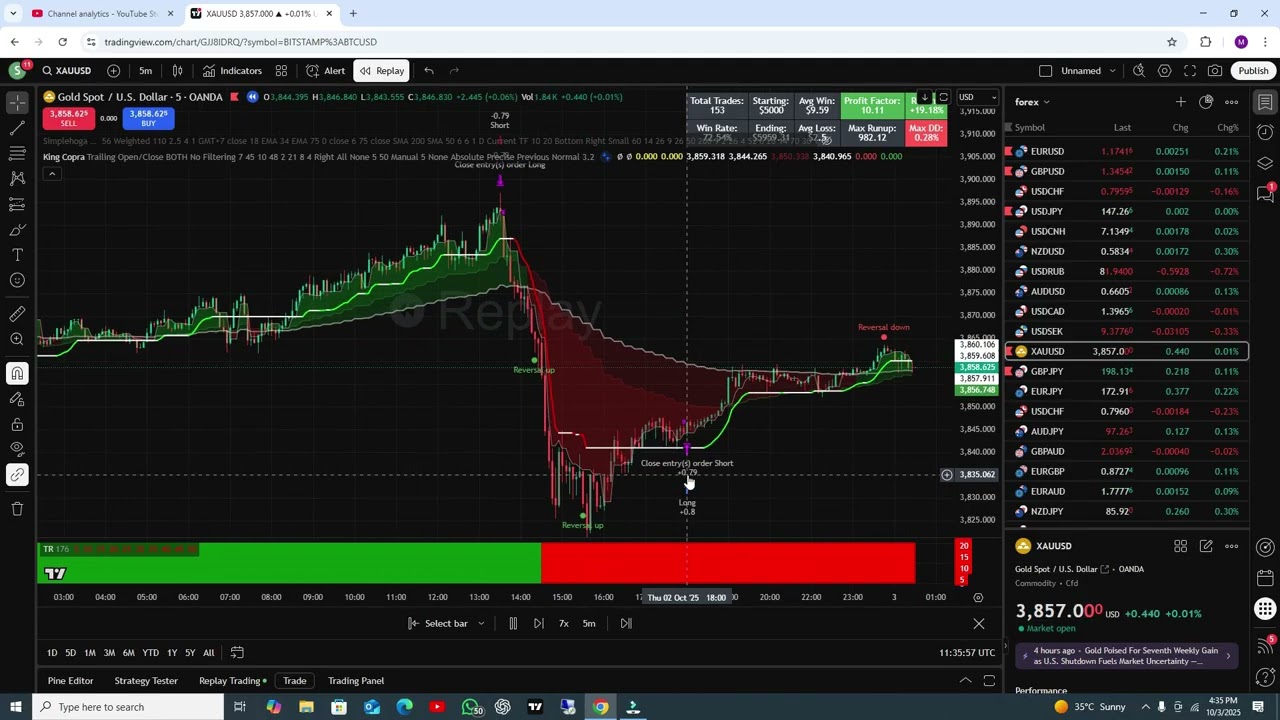Open the candlestick chart type menu
Image resolution: width=1280 pixels, height=720 pixels.
177,71
